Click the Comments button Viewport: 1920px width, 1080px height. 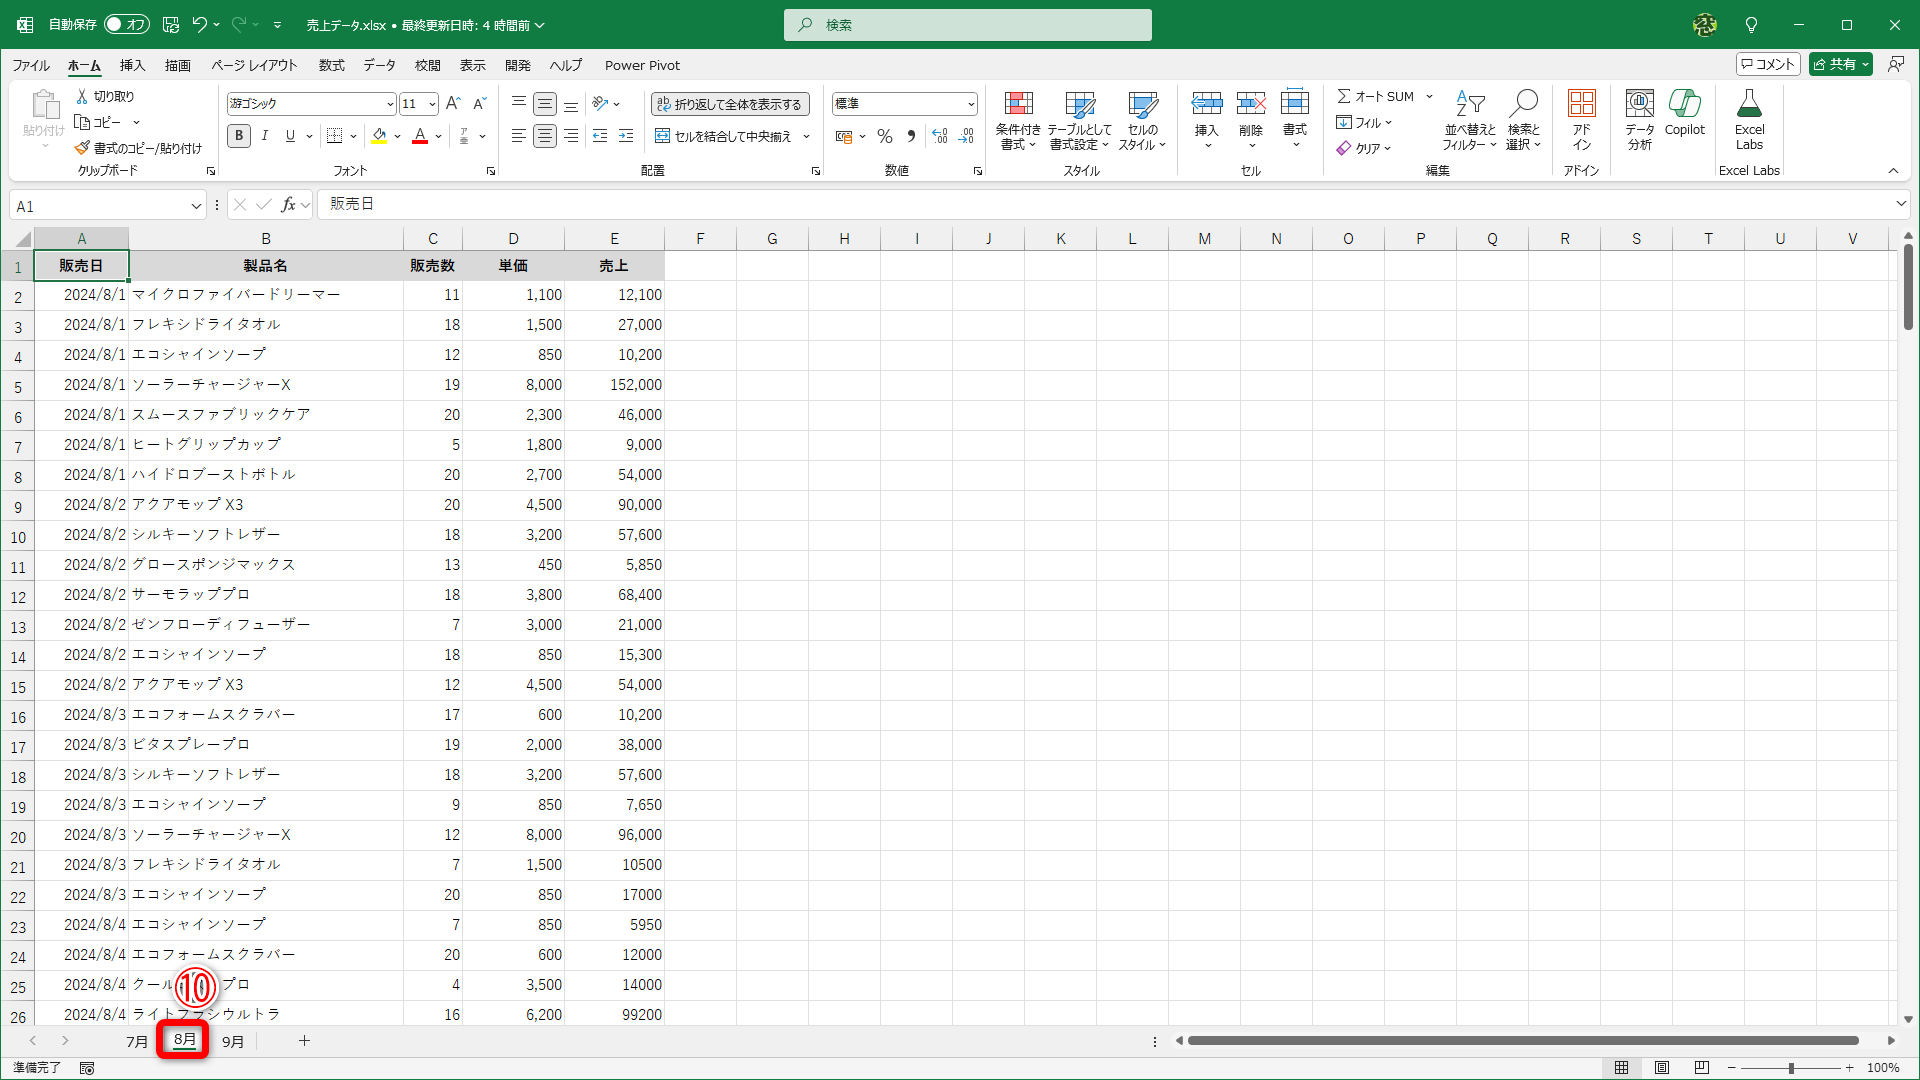click(x=1767, y=64)
